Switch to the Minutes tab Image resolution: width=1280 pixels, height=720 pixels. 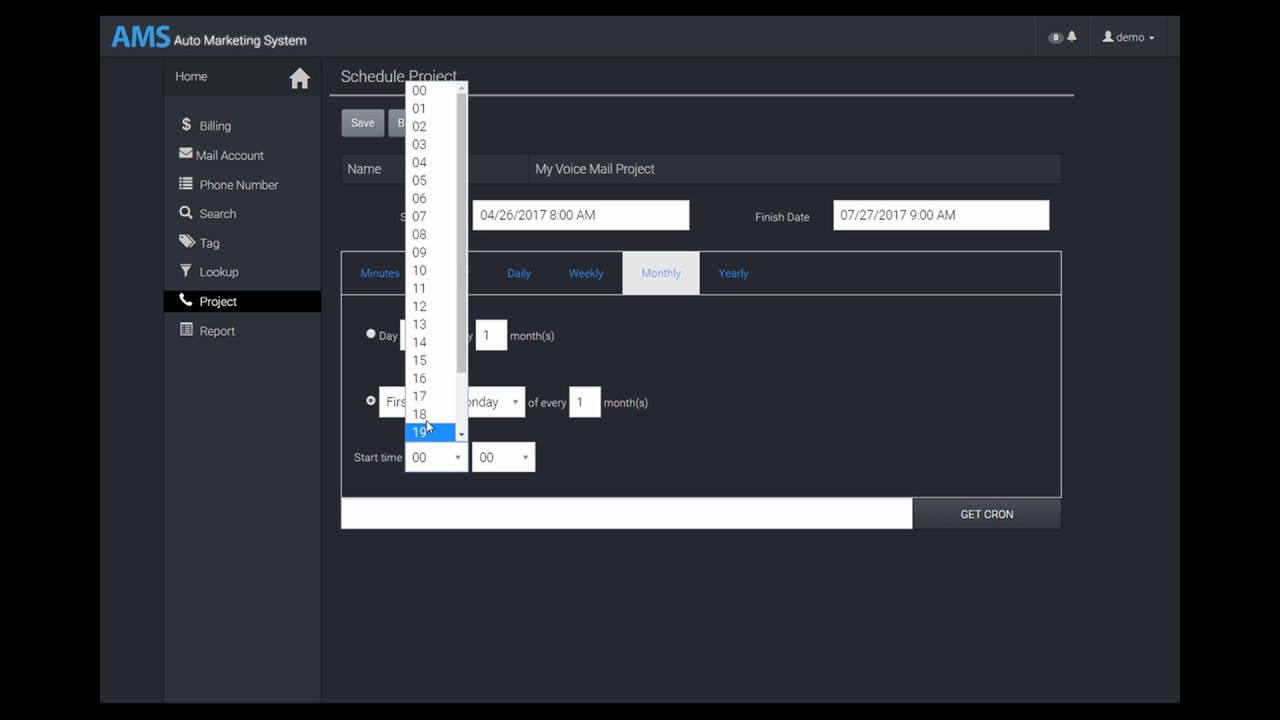379,273
